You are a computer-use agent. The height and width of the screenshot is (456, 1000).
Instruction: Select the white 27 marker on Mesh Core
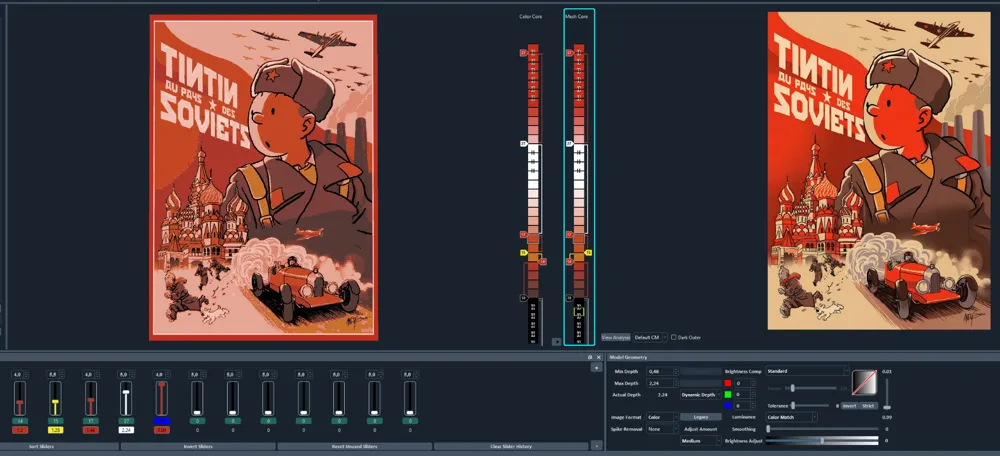pos(569,144)
